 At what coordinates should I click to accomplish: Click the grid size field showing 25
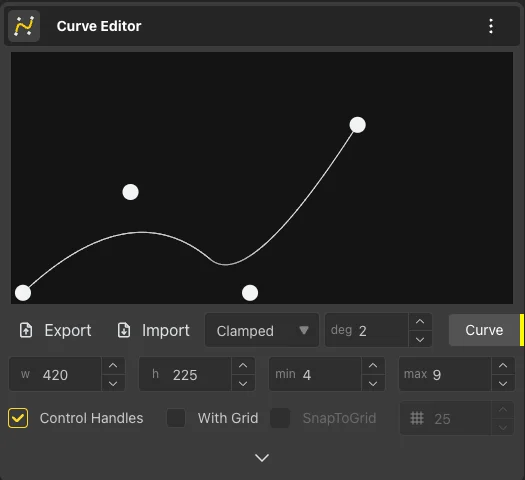point(446,418)
